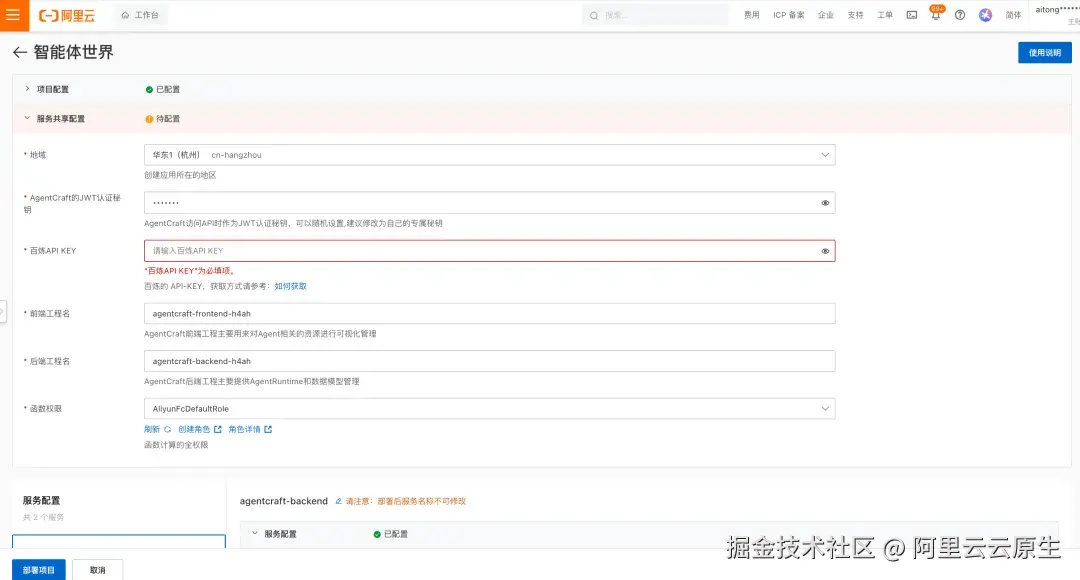Open the 工作台 workbench home

[x=140, y=15]
